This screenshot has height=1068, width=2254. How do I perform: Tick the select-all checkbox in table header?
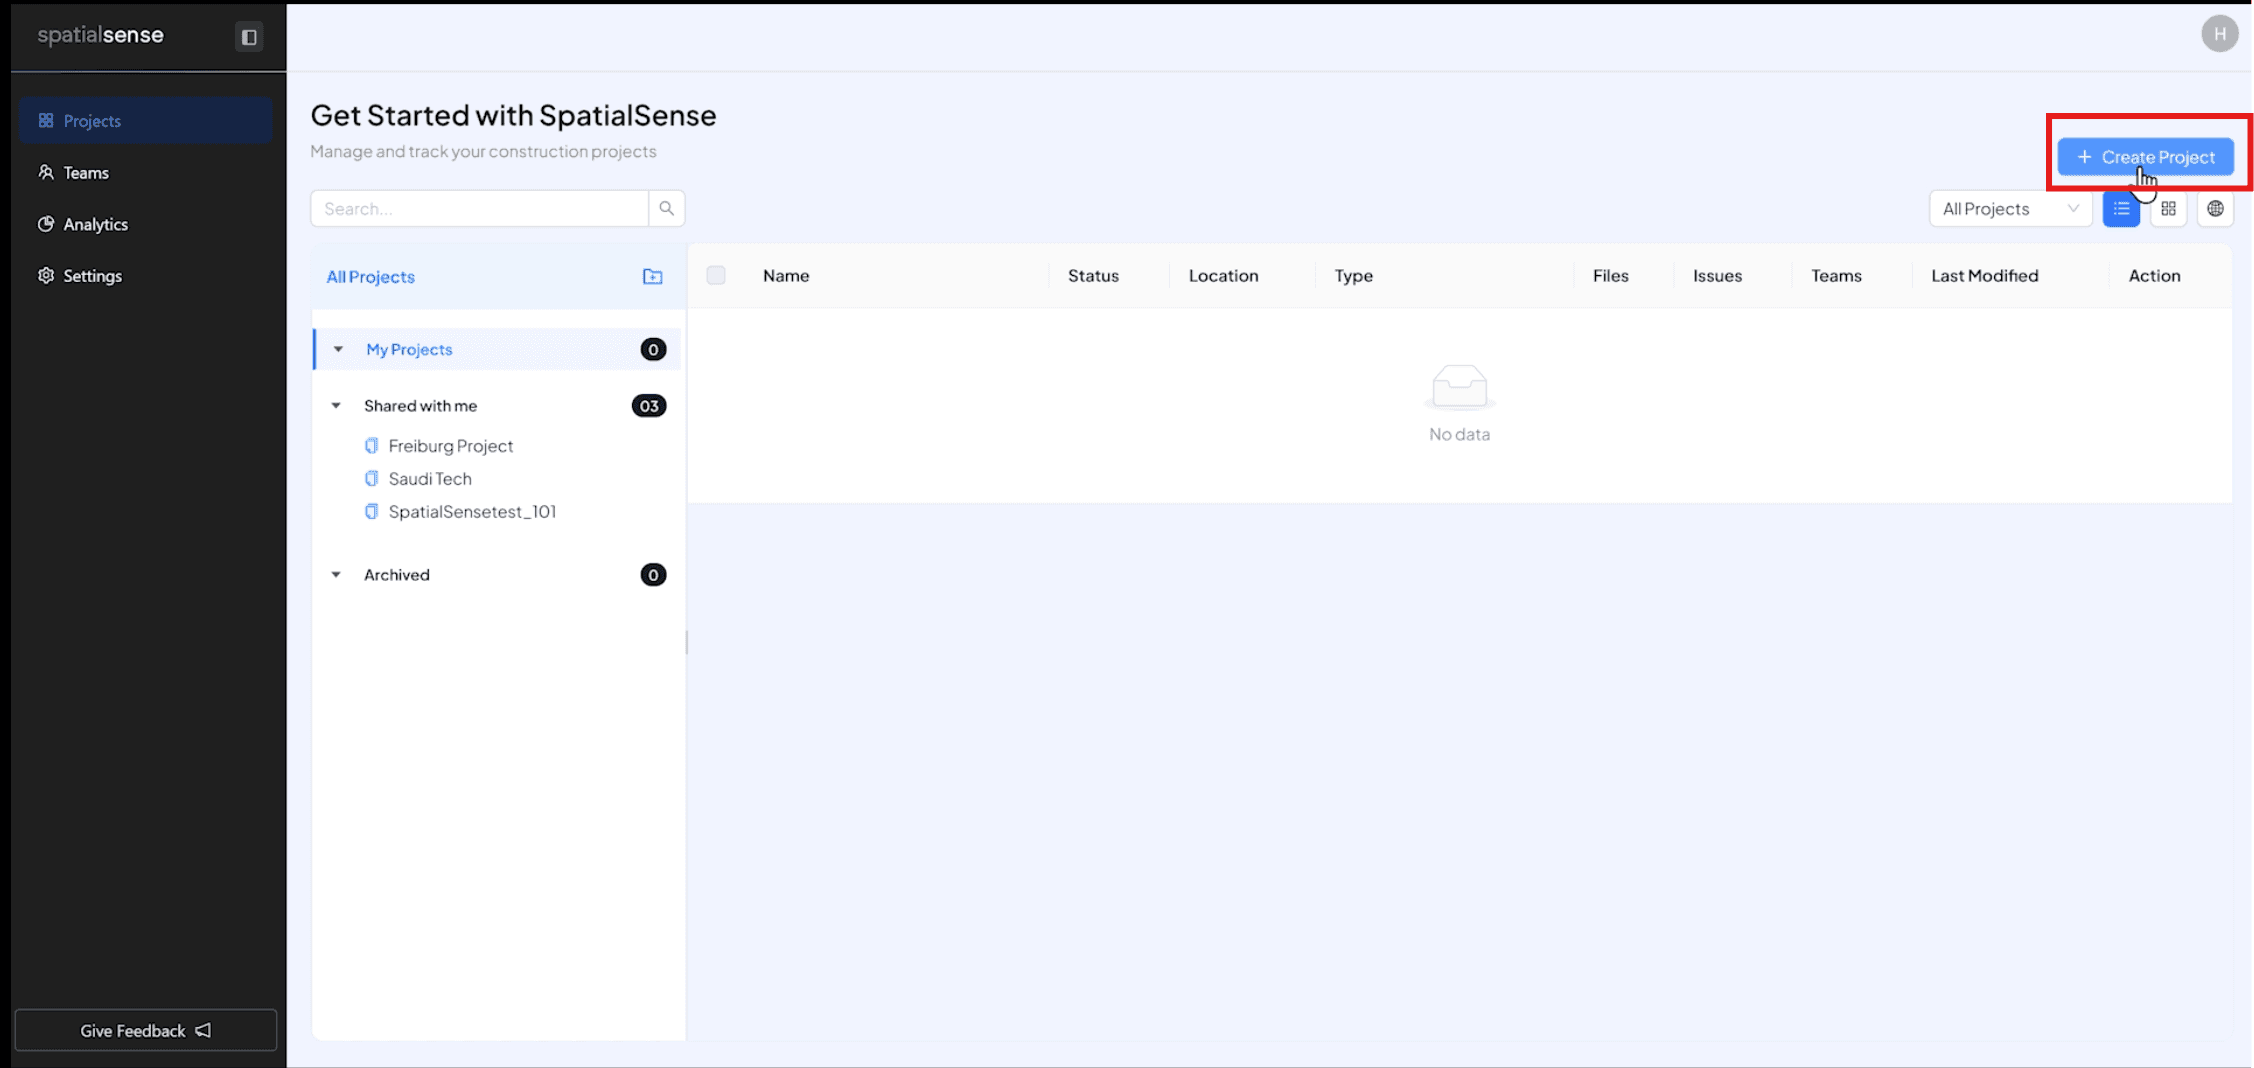(716, 275)
